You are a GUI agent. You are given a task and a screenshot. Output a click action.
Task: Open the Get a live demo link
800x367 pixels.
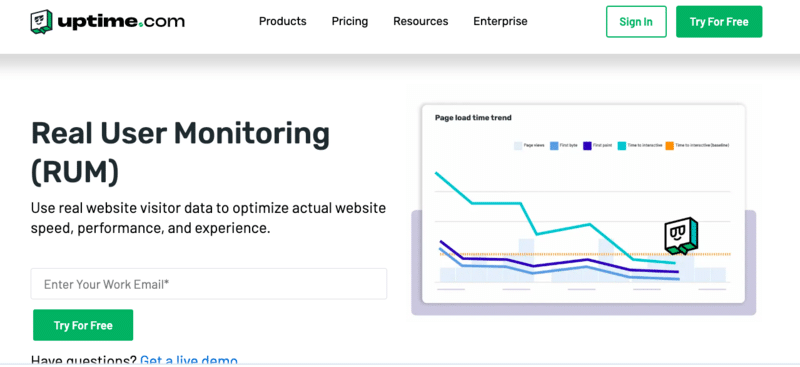[189, 360]
